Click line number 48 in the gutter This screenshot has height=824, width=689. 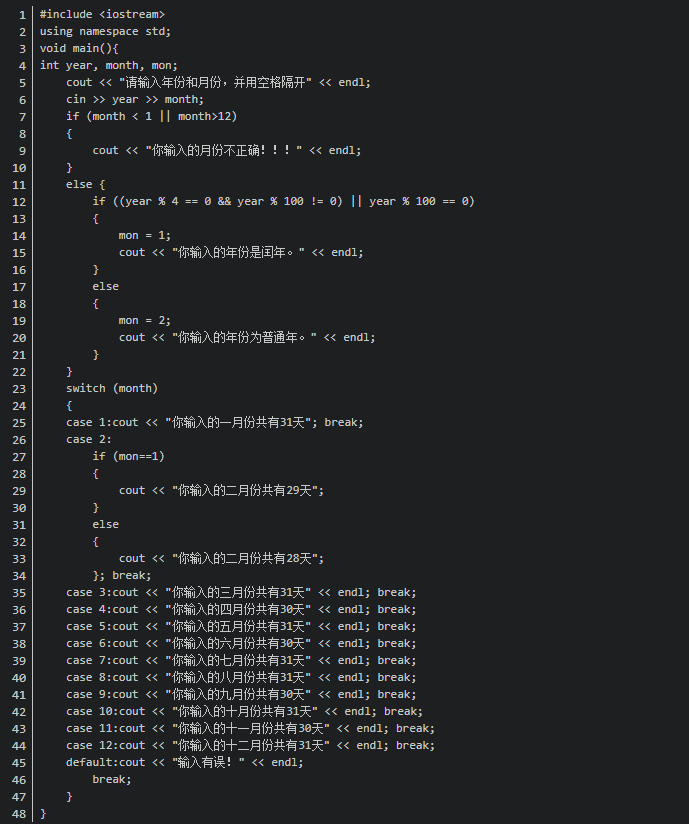pos(19,813)
